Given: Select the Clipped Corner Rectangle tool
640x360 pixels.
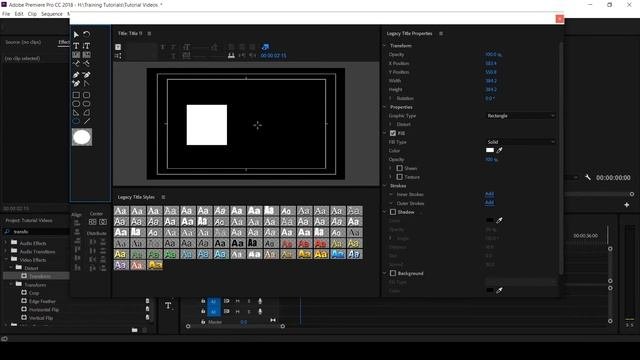Looking at the screenshot, I should click(x=76, y=104).
